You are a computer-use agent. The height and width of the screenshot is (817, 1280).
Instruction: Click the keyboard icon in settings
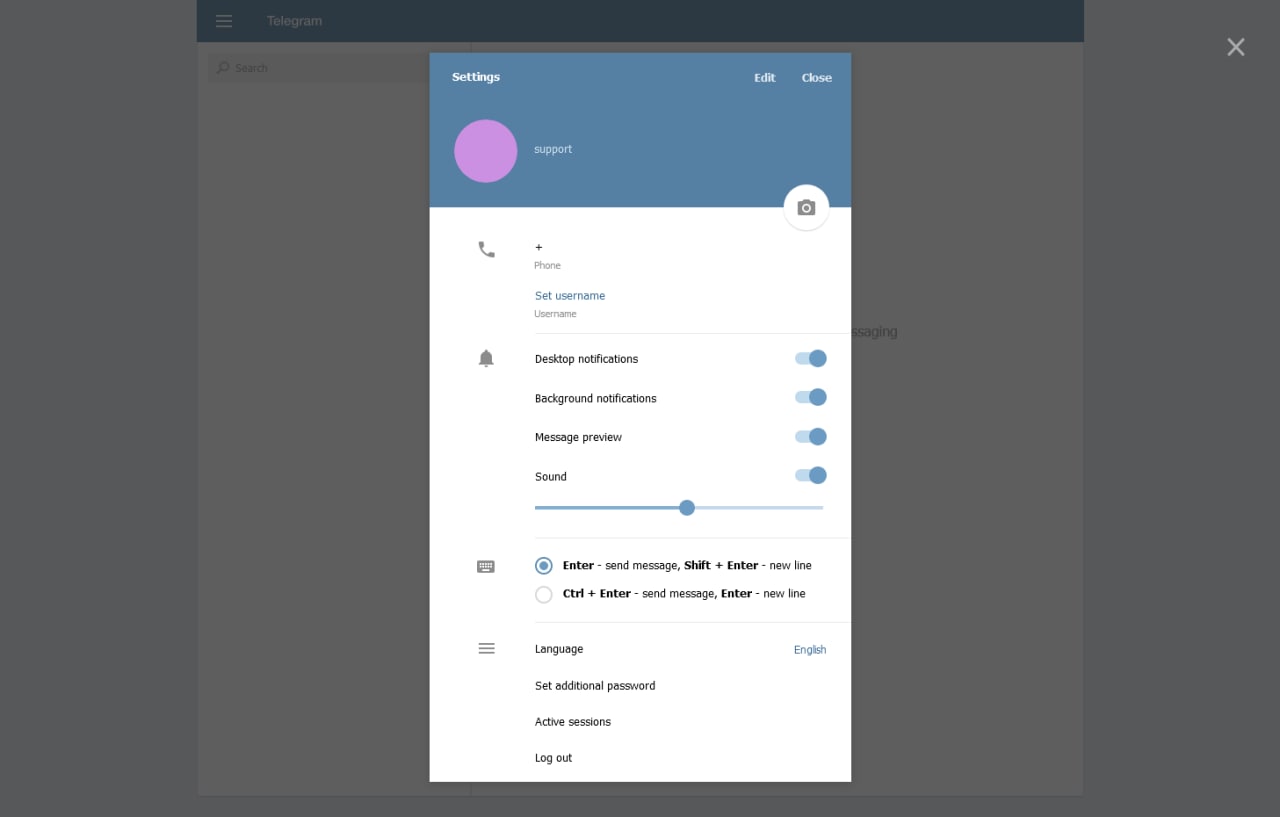point(486,566)
